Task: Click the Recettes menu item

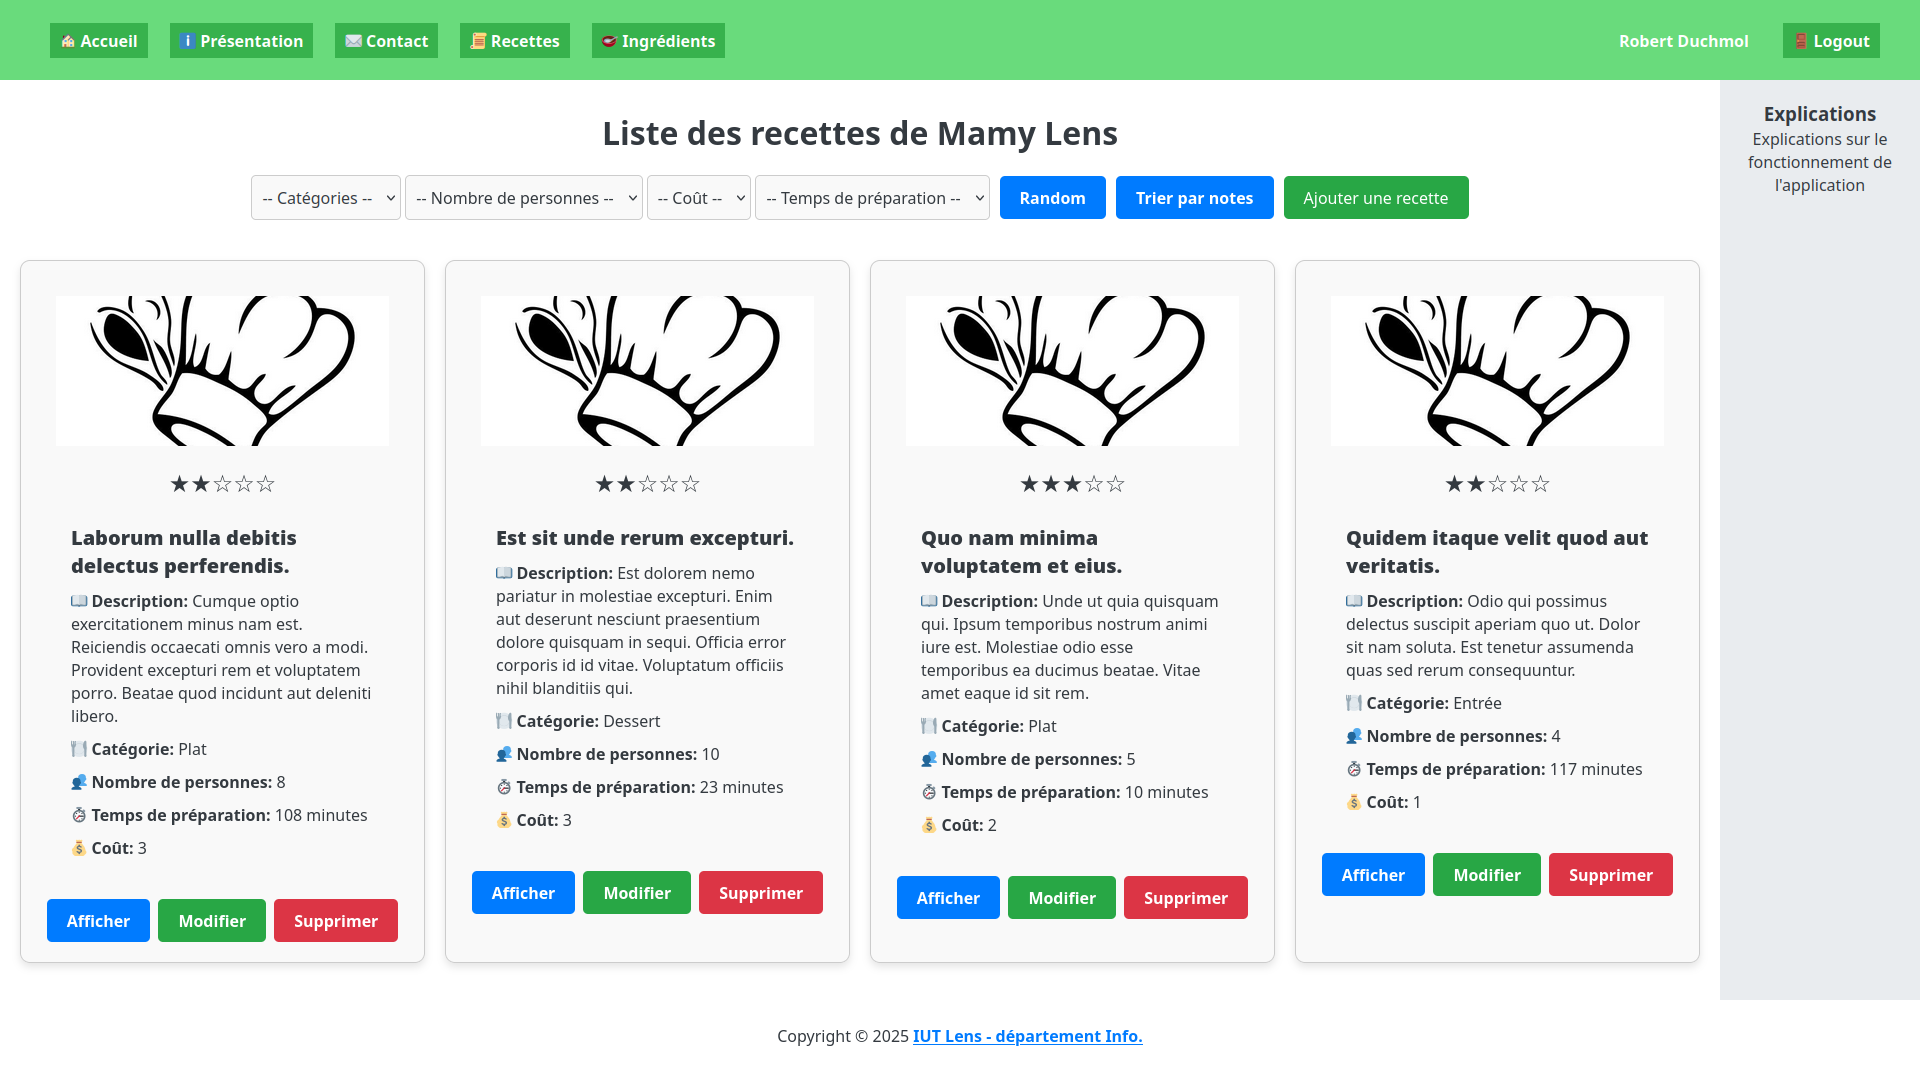Action: (516, 40)
